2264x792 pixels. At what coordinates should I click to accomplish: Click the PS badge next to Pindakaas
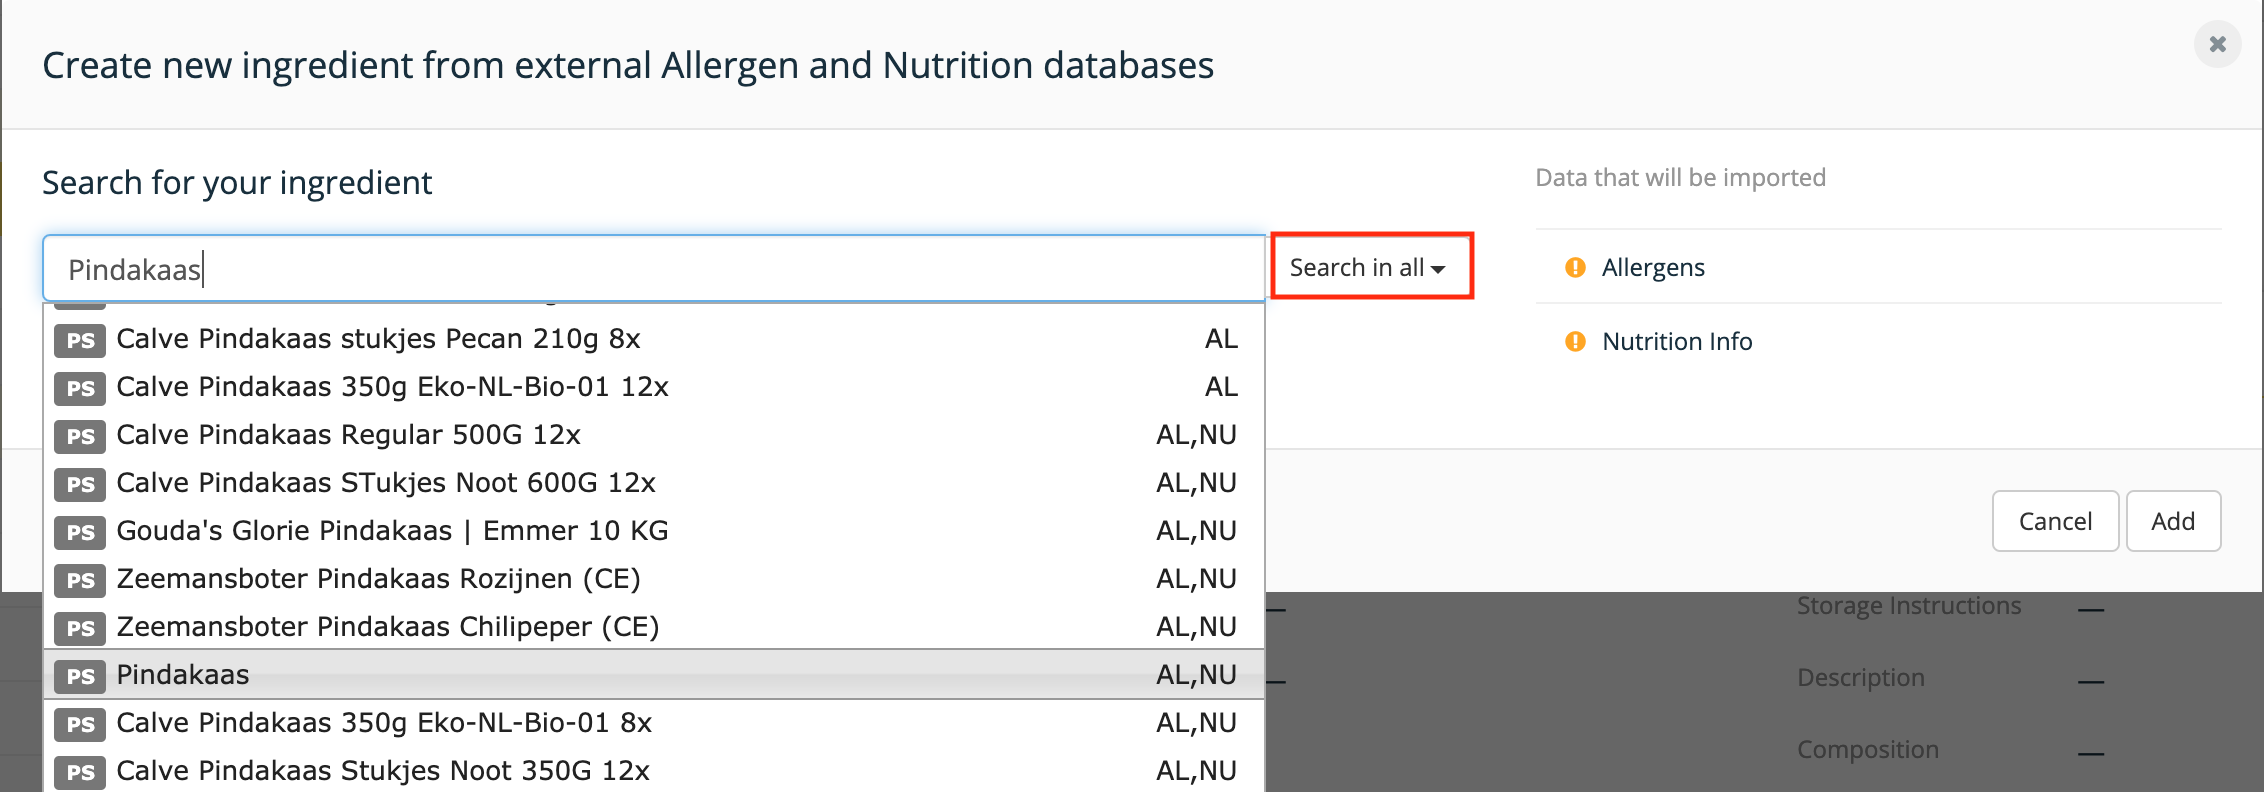pyautogui.click(x=80, y=676)
